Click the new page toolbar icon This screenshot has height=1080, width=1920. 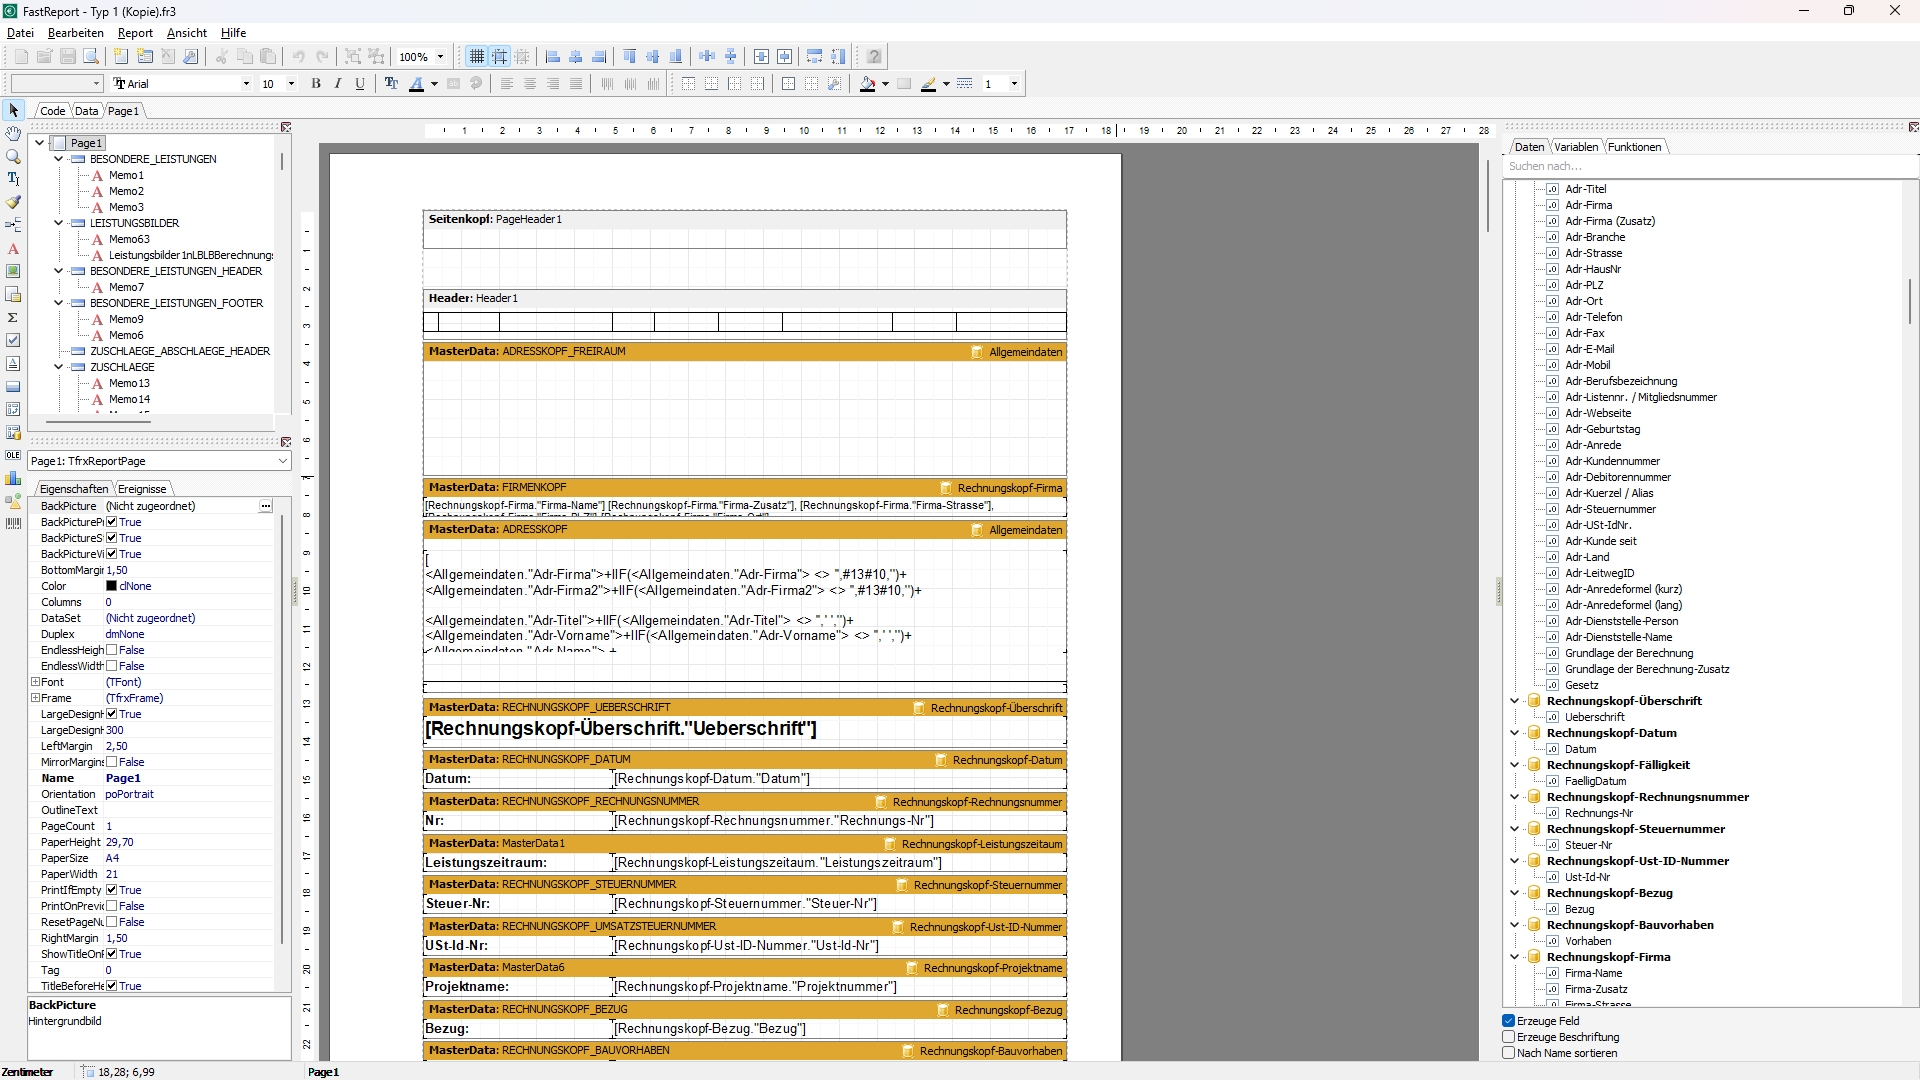121,57
